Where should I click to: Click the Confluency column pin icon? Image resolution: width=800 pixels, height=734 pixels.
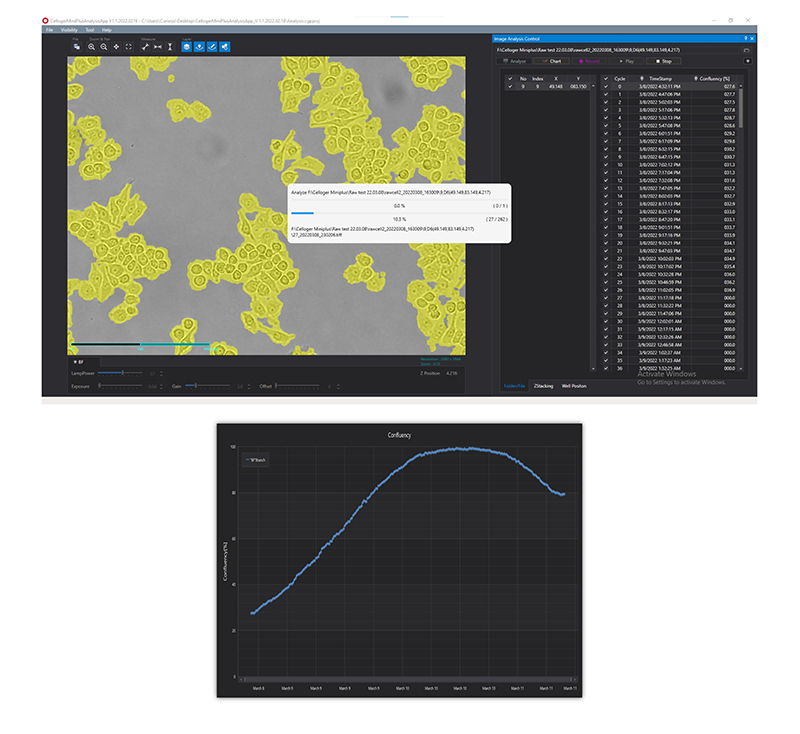click(x=695, y=79)
